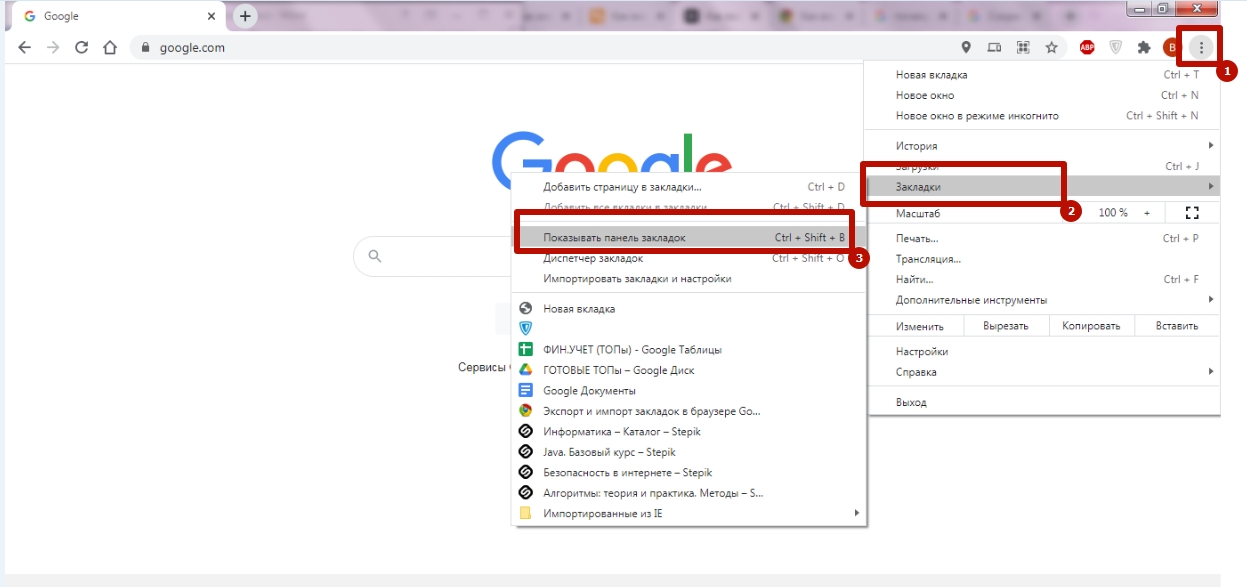This screenshot has height=587, width=1247.
Task: Generate a QR code via address bar icon
Action: click(x=1023, y=47)
